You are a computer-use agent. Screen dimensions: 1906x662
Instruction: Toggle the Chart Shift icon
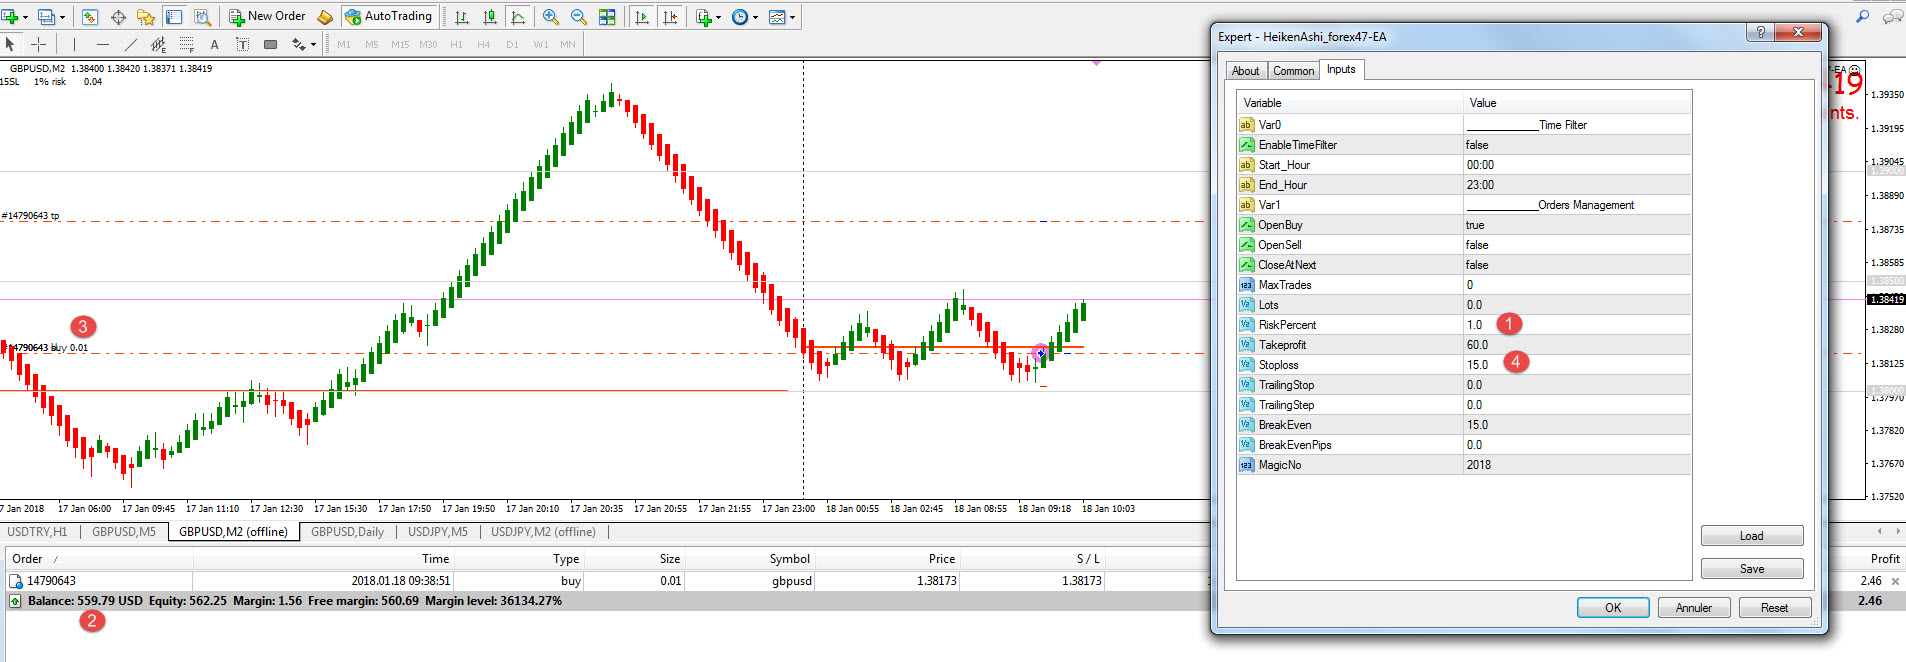[x=670, y=17]
